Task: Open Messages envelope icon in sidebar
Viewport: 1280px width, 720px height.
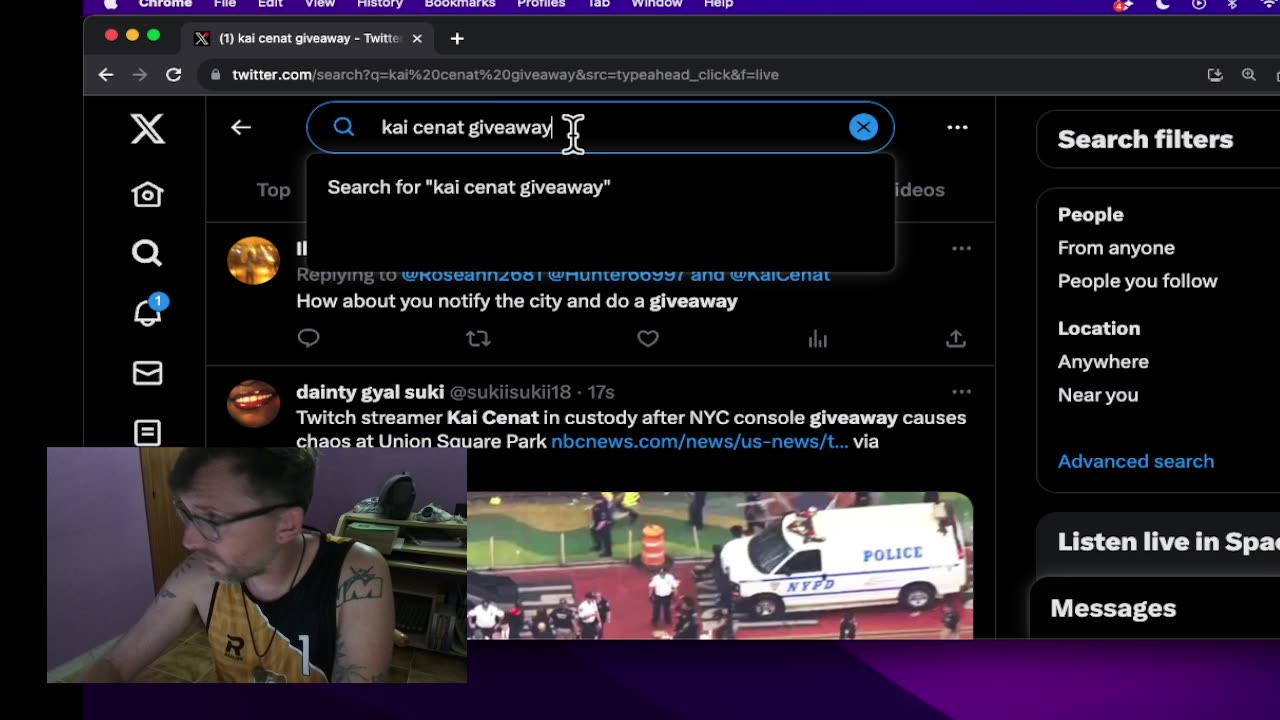Action: 147,373
